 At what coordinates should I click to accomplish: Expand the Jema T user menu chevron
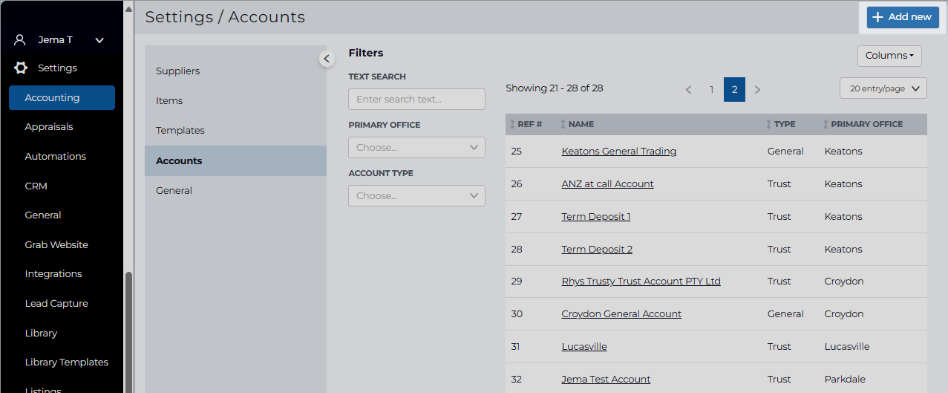(100, 41)
